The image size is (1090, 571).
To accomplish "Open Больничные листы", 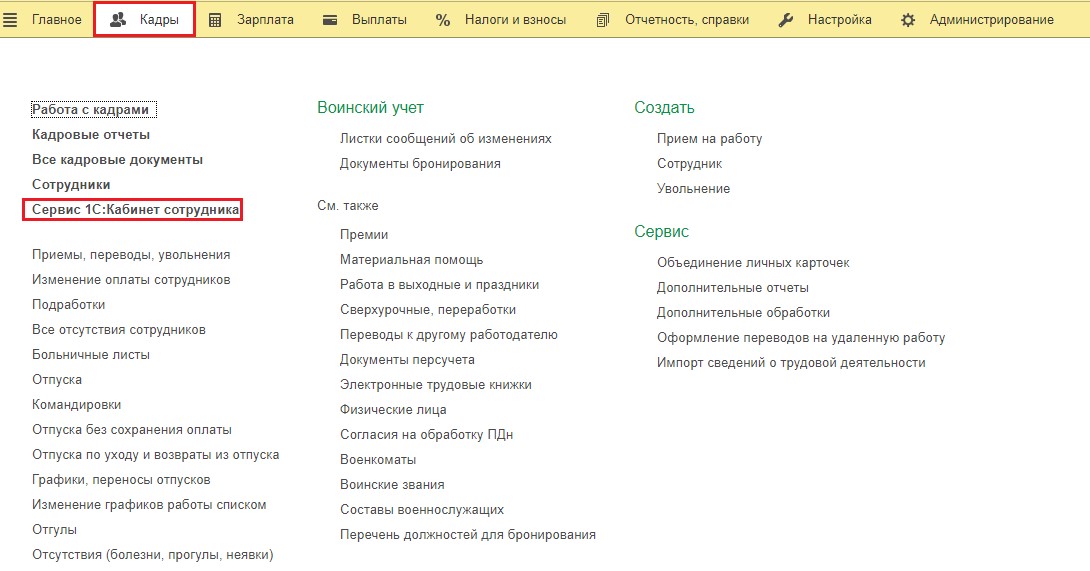I will point(91,355).
